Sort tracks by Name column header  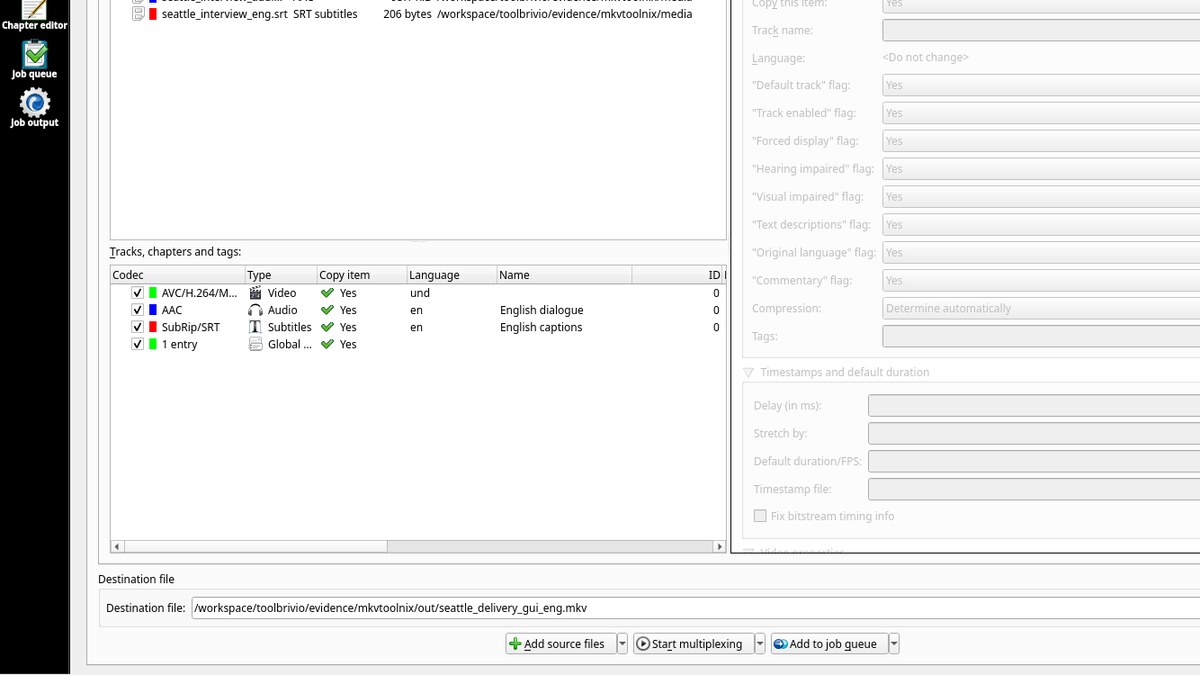pos(564,275)
